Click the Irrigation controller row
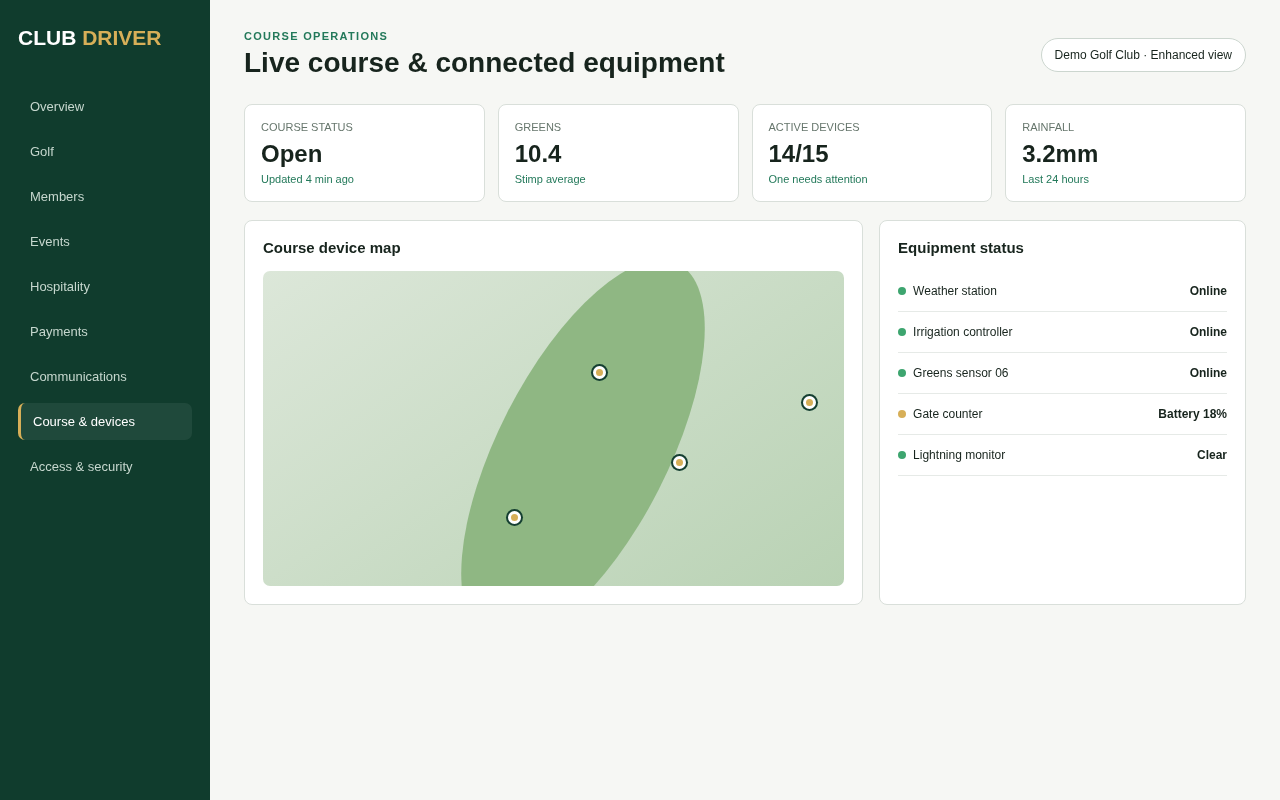The image size is (1280, 800). click(1062, 332)
